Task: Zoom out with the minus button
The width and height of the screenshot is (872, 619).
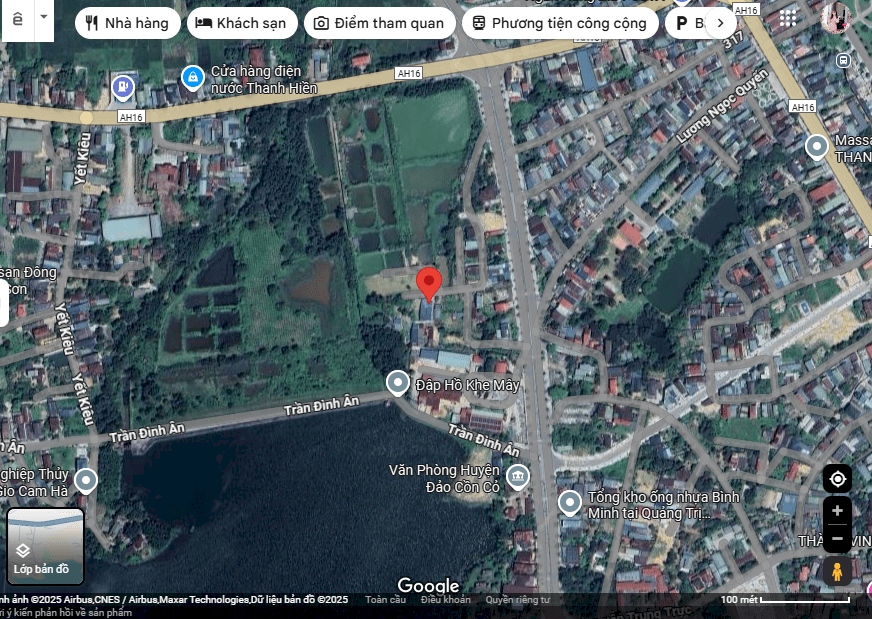Action: (x=837, y=540)
